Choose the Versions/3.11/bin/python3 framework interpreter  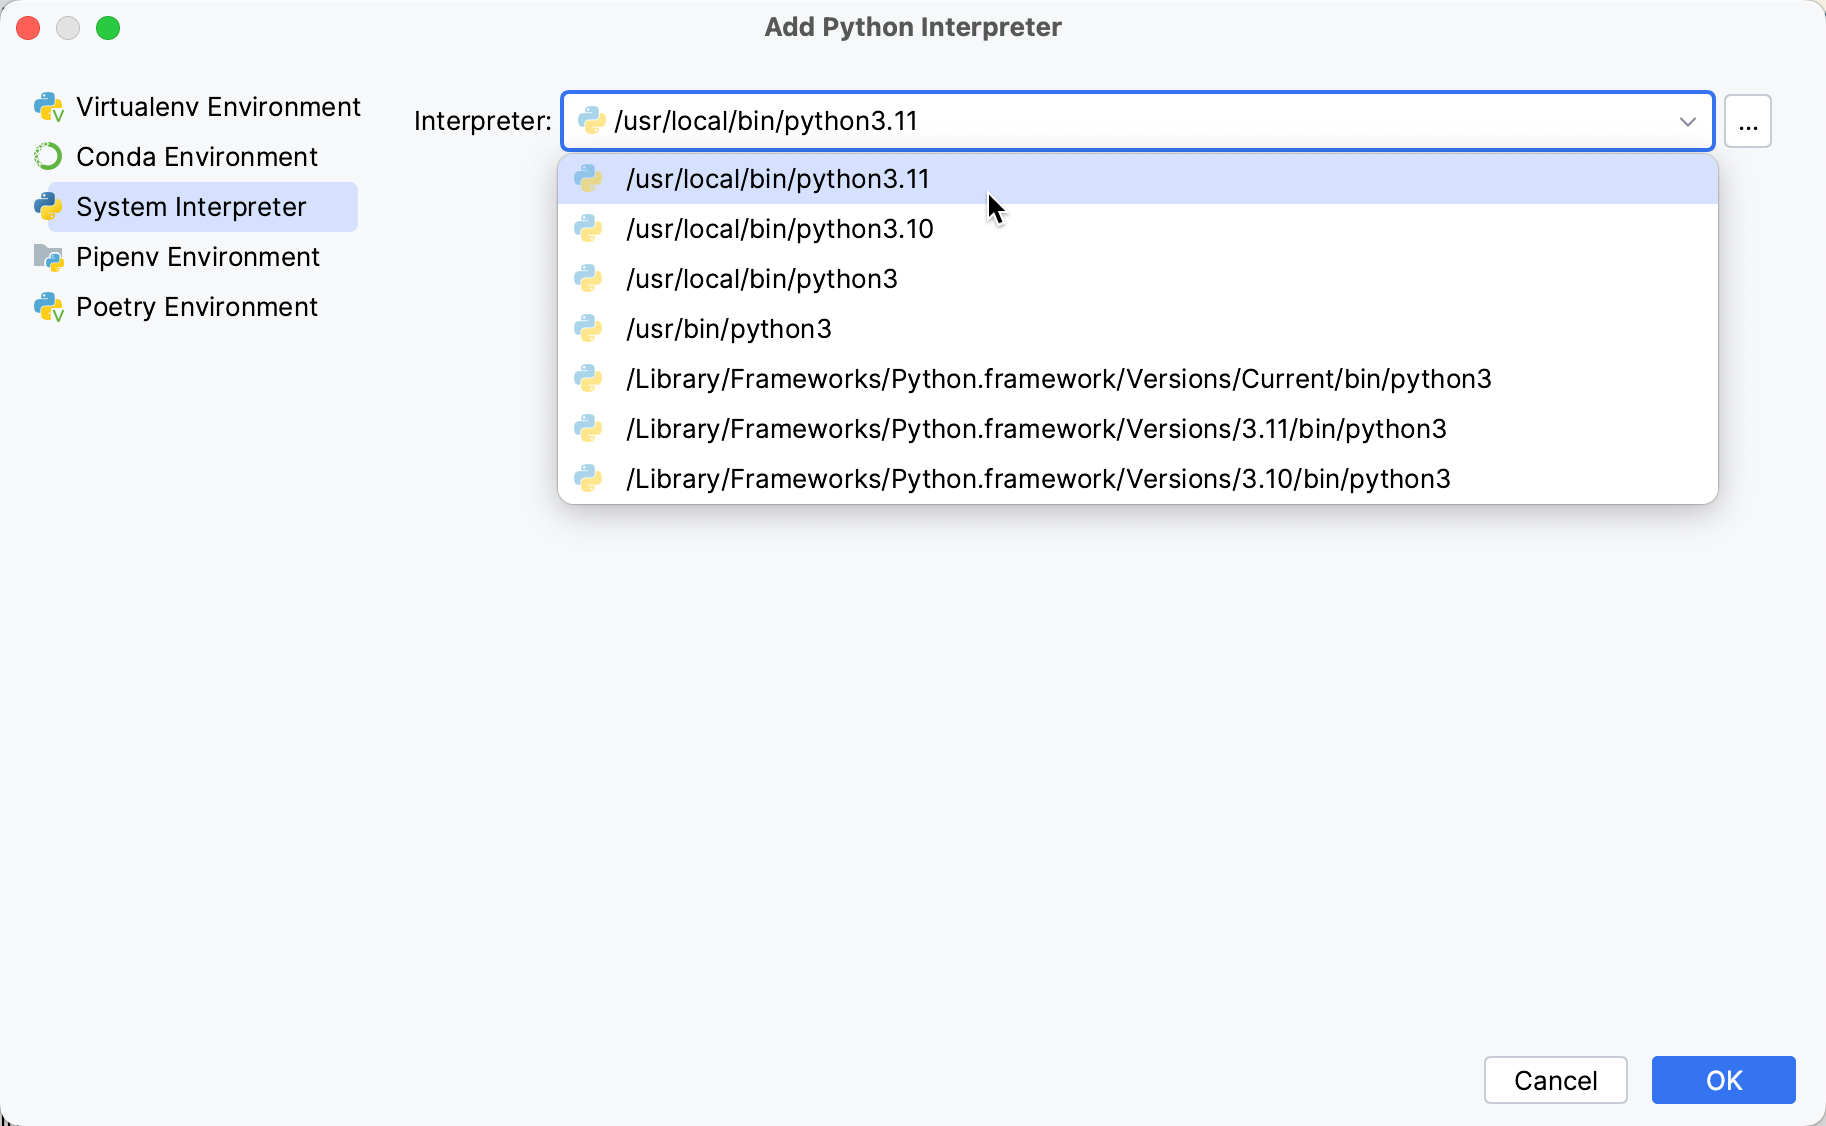coord(1035,428)
